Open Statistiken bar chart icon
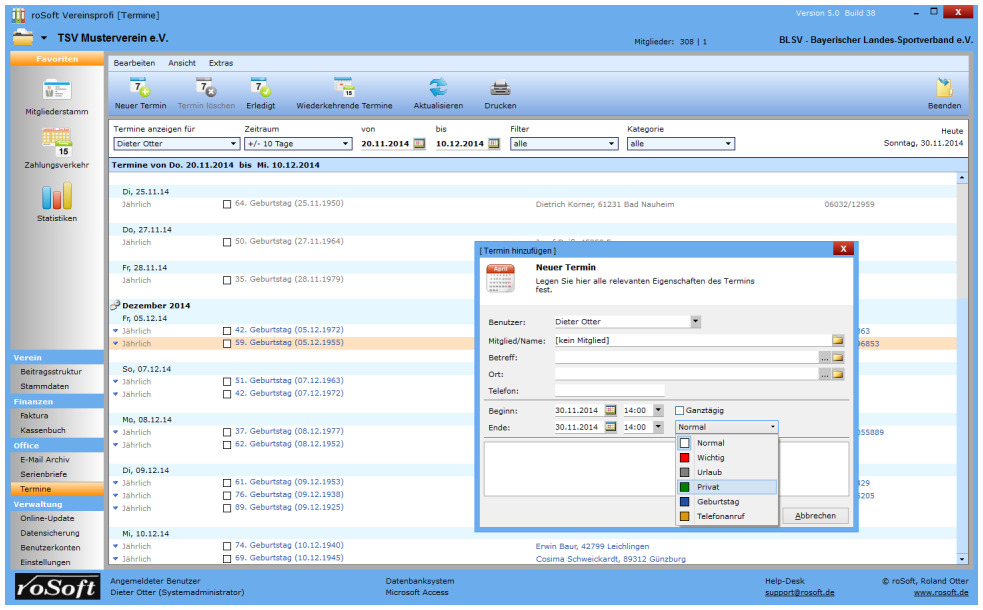Image resolution: width=983 pixels, height=610 pixels. [x=56, y=197]
